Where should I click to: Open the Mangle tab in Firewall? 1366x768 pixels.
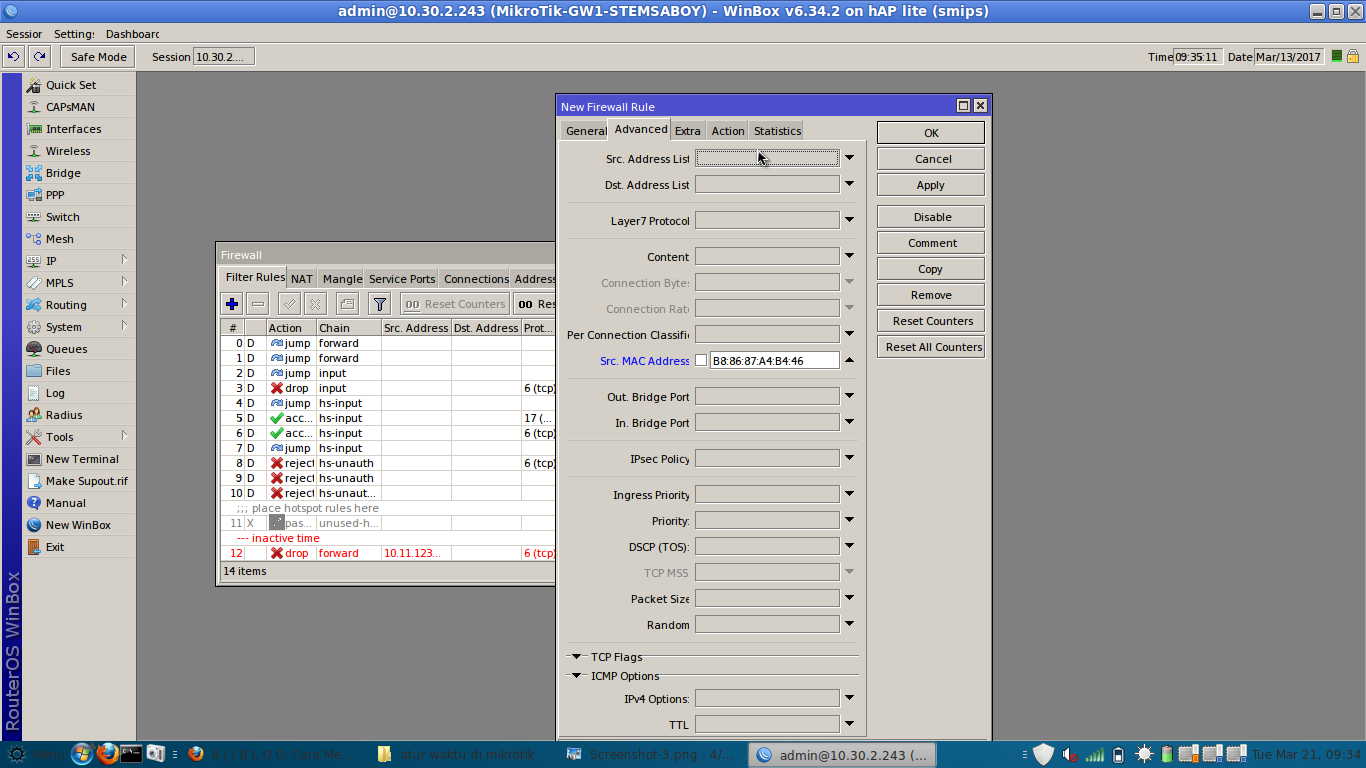[x=342, y=279]
